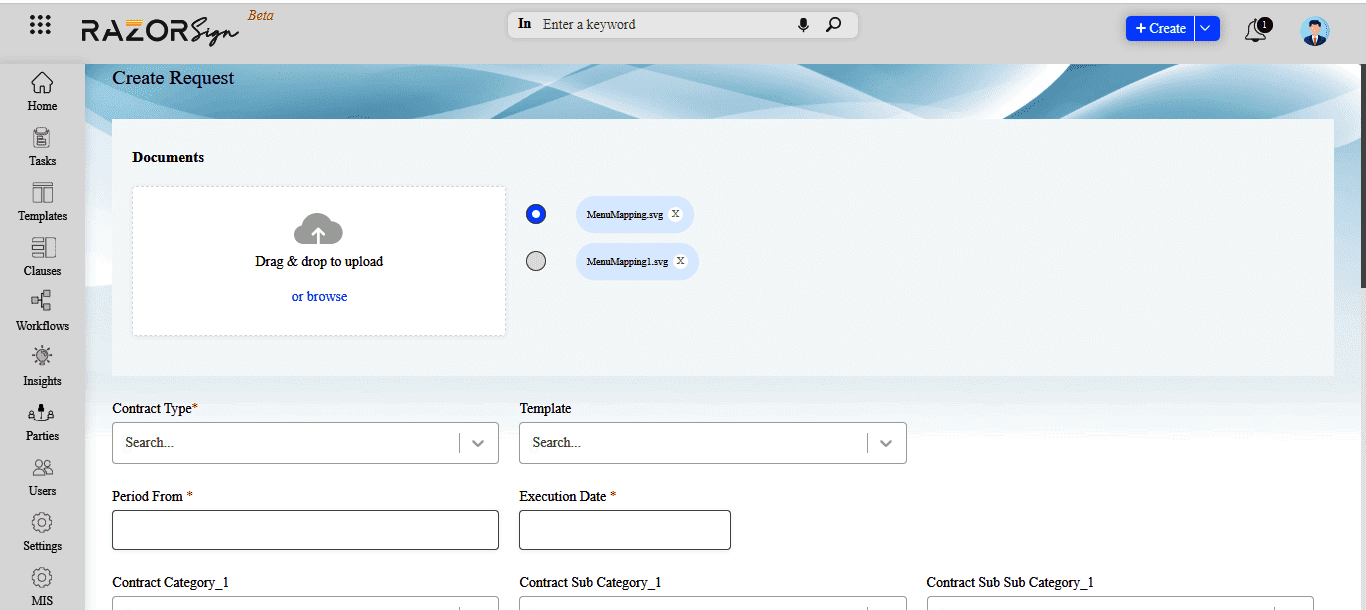This screenshot has height=610, width=1366.
Task: Go to Home in the sidebar
Action: 42,91
